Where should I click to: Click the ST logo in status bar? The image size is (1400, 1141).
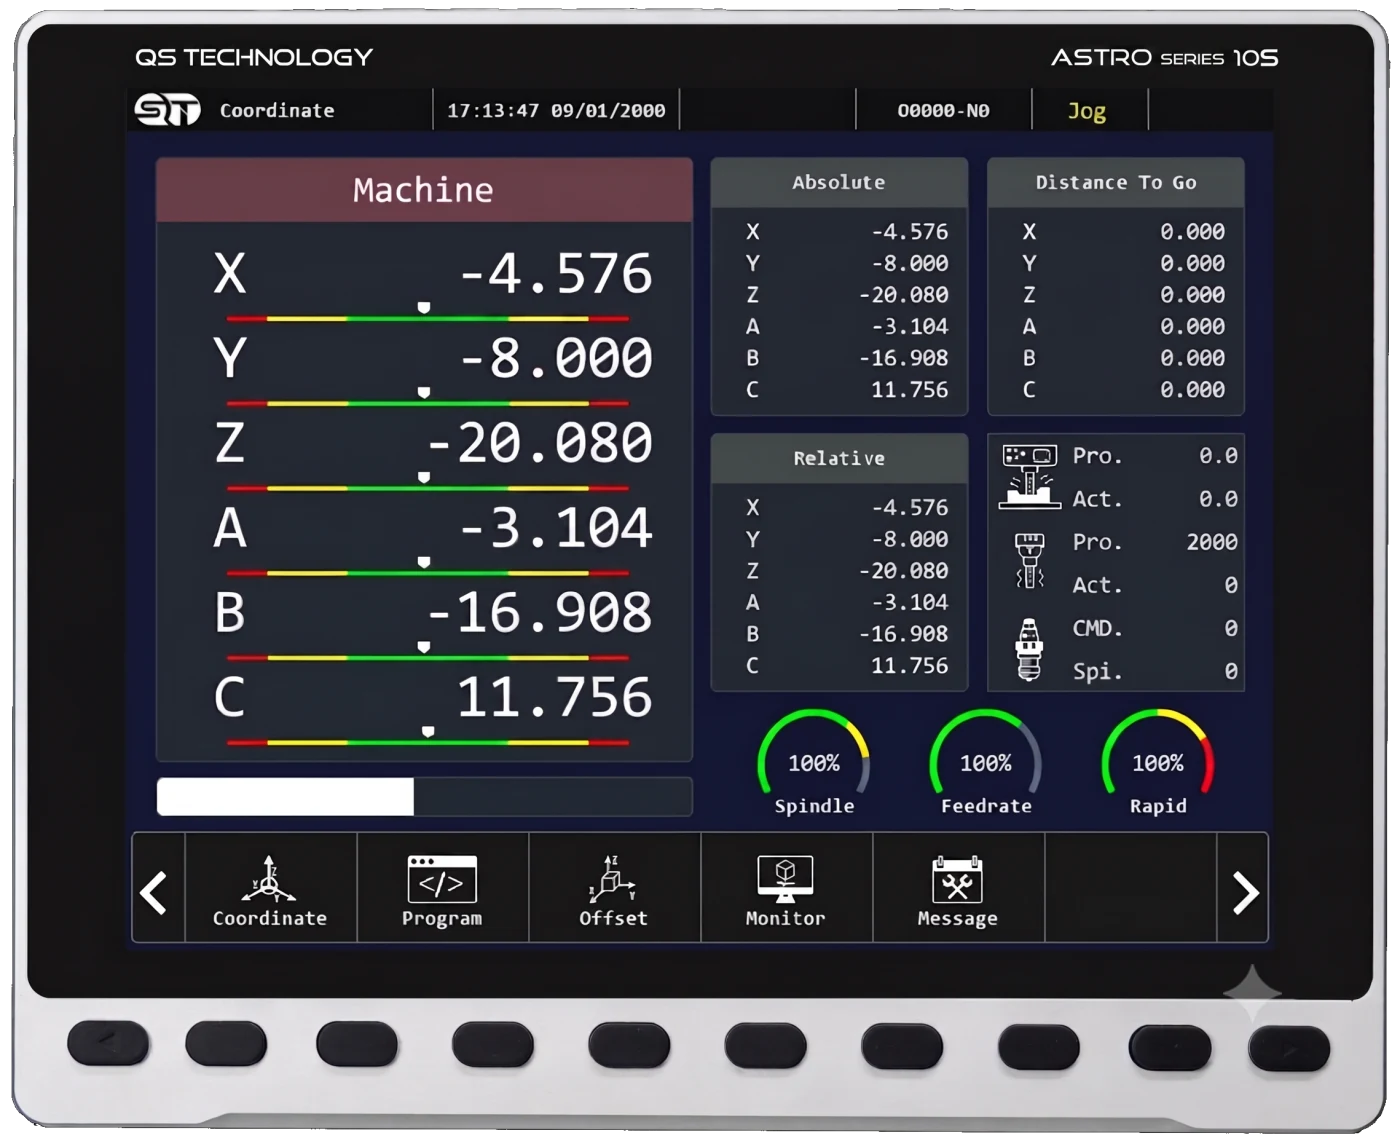[x=168, y=110]
